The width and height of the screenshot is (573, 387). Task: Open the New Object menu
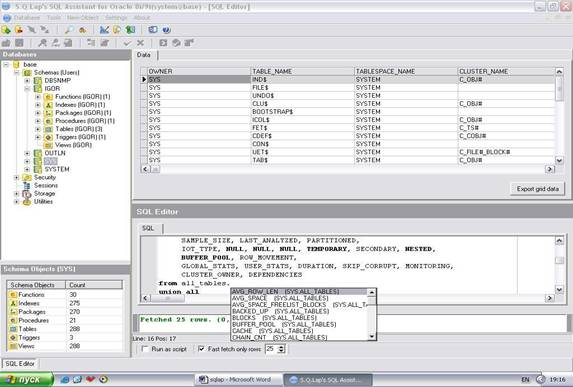(83, 18)
